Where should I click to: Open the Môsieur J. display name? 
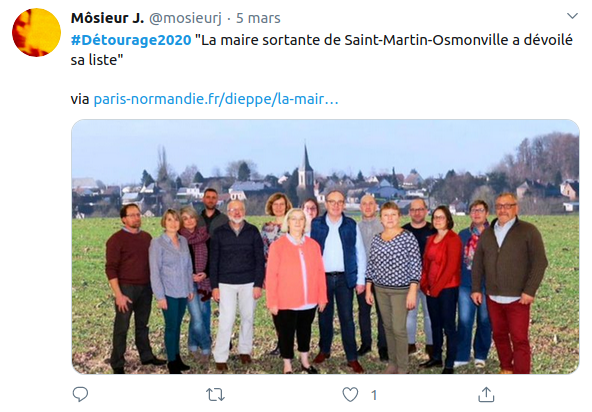(107, 18)
